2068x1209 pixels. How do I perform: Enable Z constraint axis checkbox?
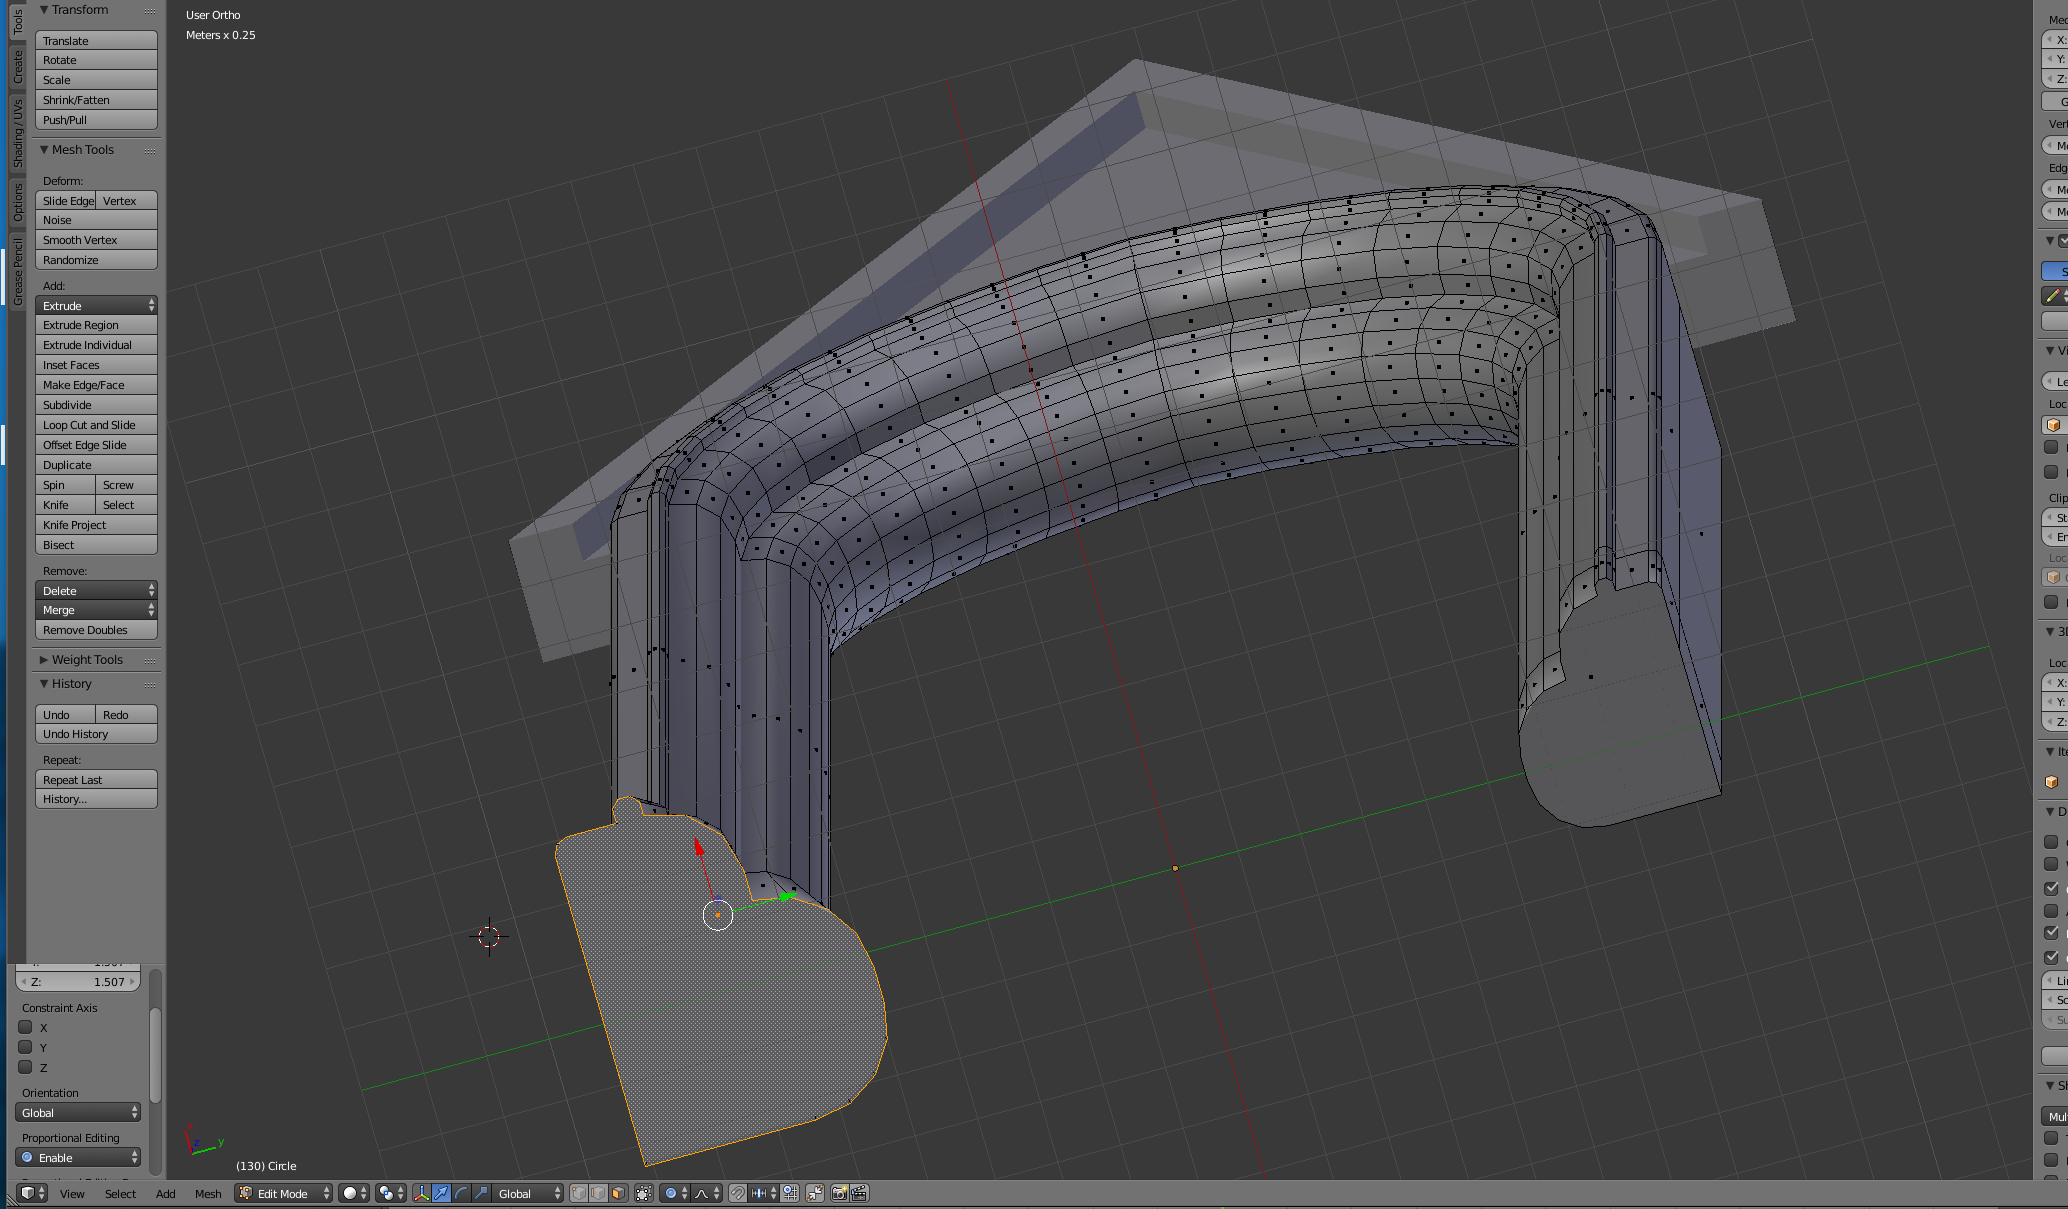26,1067
